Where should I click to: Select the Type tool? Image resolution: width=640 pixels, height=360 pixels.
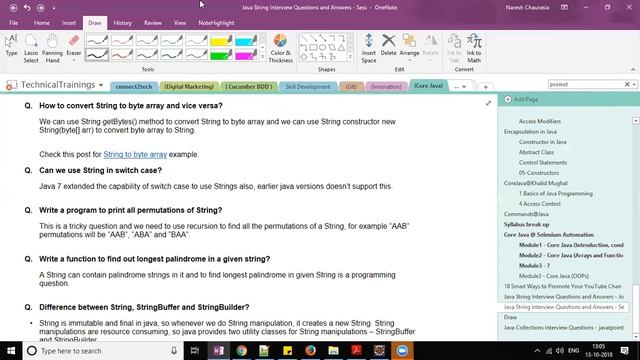(11, 45)
